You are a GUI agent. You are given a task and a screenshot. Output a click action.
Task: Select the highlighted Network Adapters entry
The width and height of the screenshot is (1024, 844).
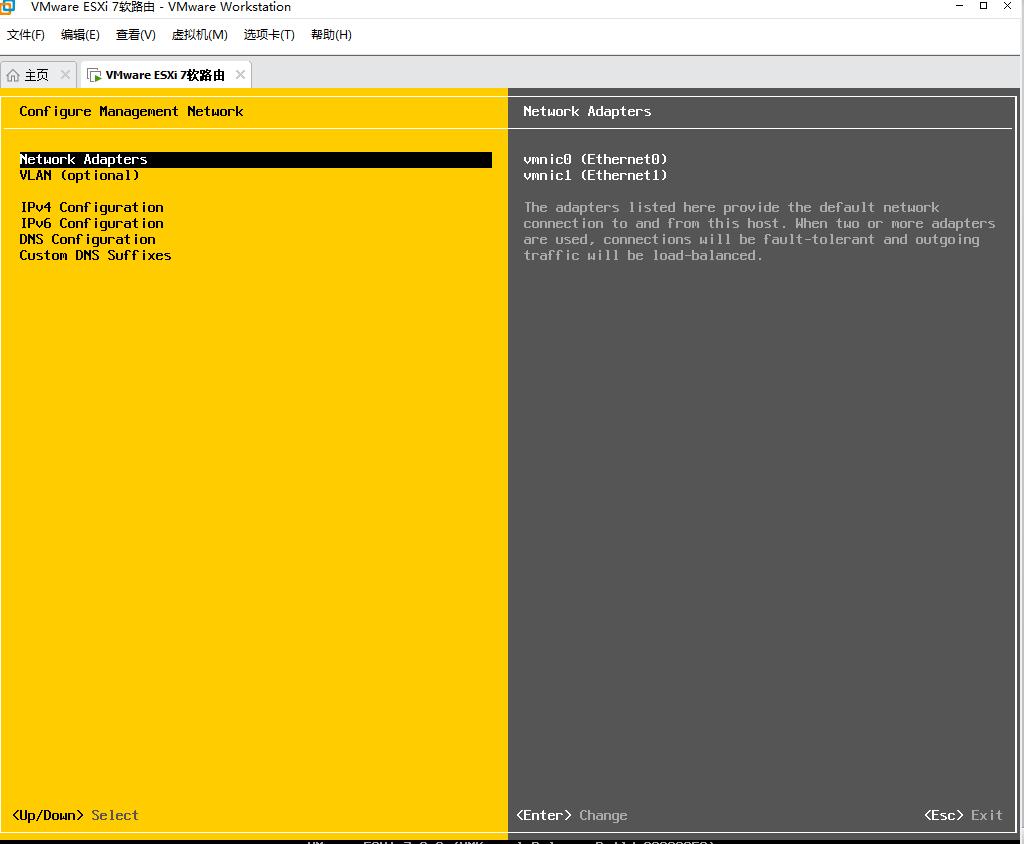coord(84,160)
